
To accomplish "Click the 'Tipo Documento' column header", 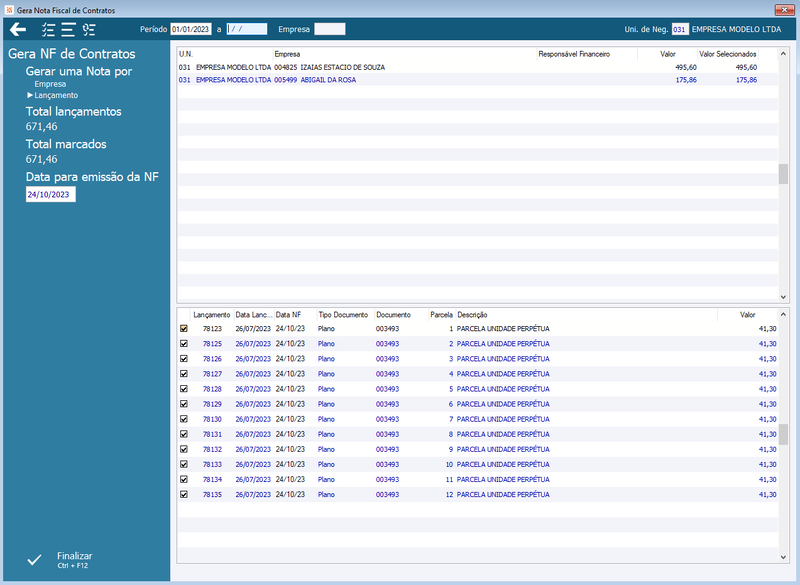I will (343, 315).
